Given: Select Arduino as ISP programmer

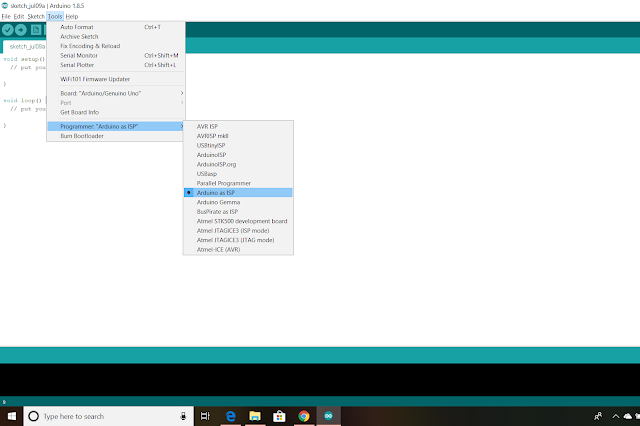Looking at the screenshot, I should (x=238, y=193).
